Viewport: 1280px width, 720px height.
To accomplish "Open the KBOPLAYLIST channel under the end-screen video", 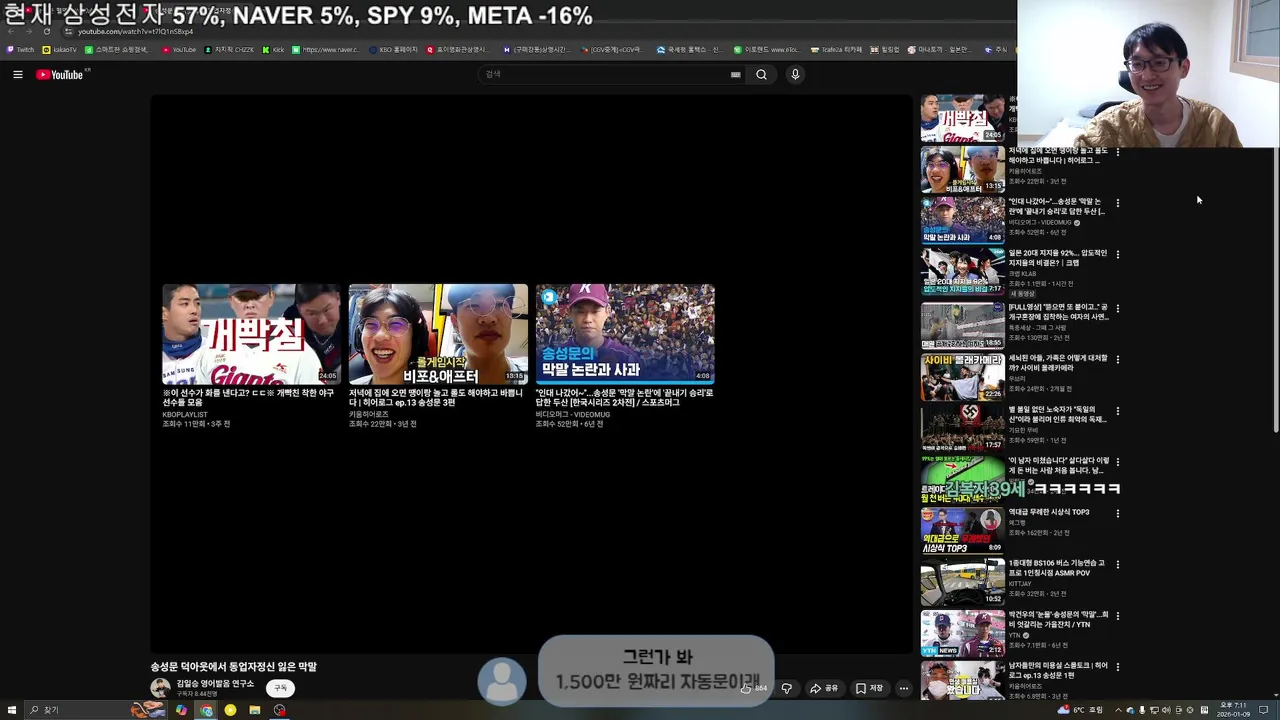I will pyautogui.click(x=185, y=414).
